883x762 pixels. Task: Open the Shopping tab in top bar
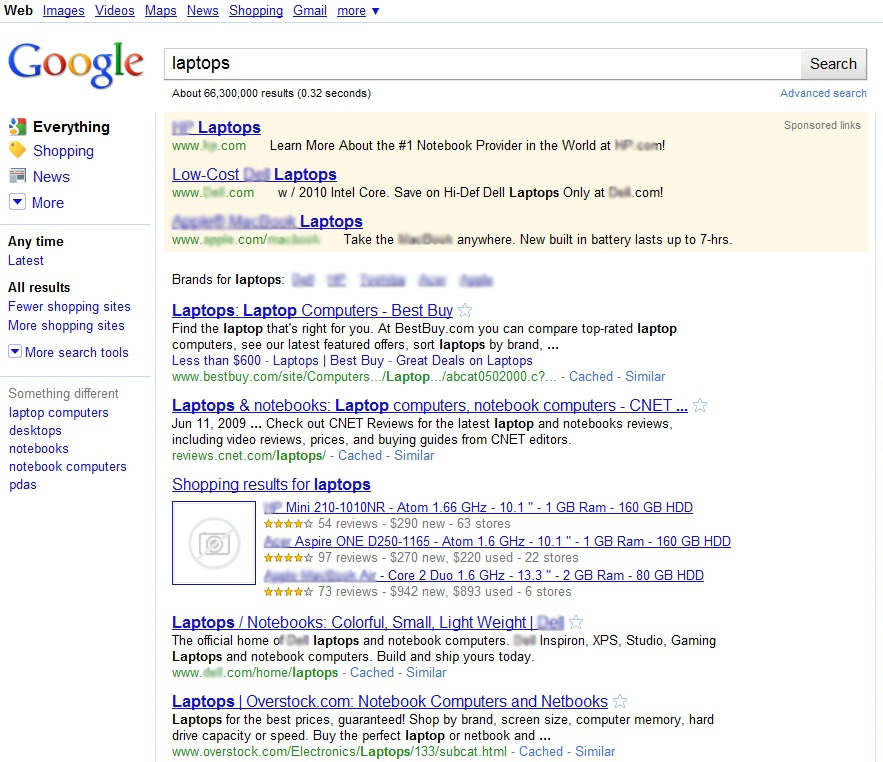click(256, 11)
